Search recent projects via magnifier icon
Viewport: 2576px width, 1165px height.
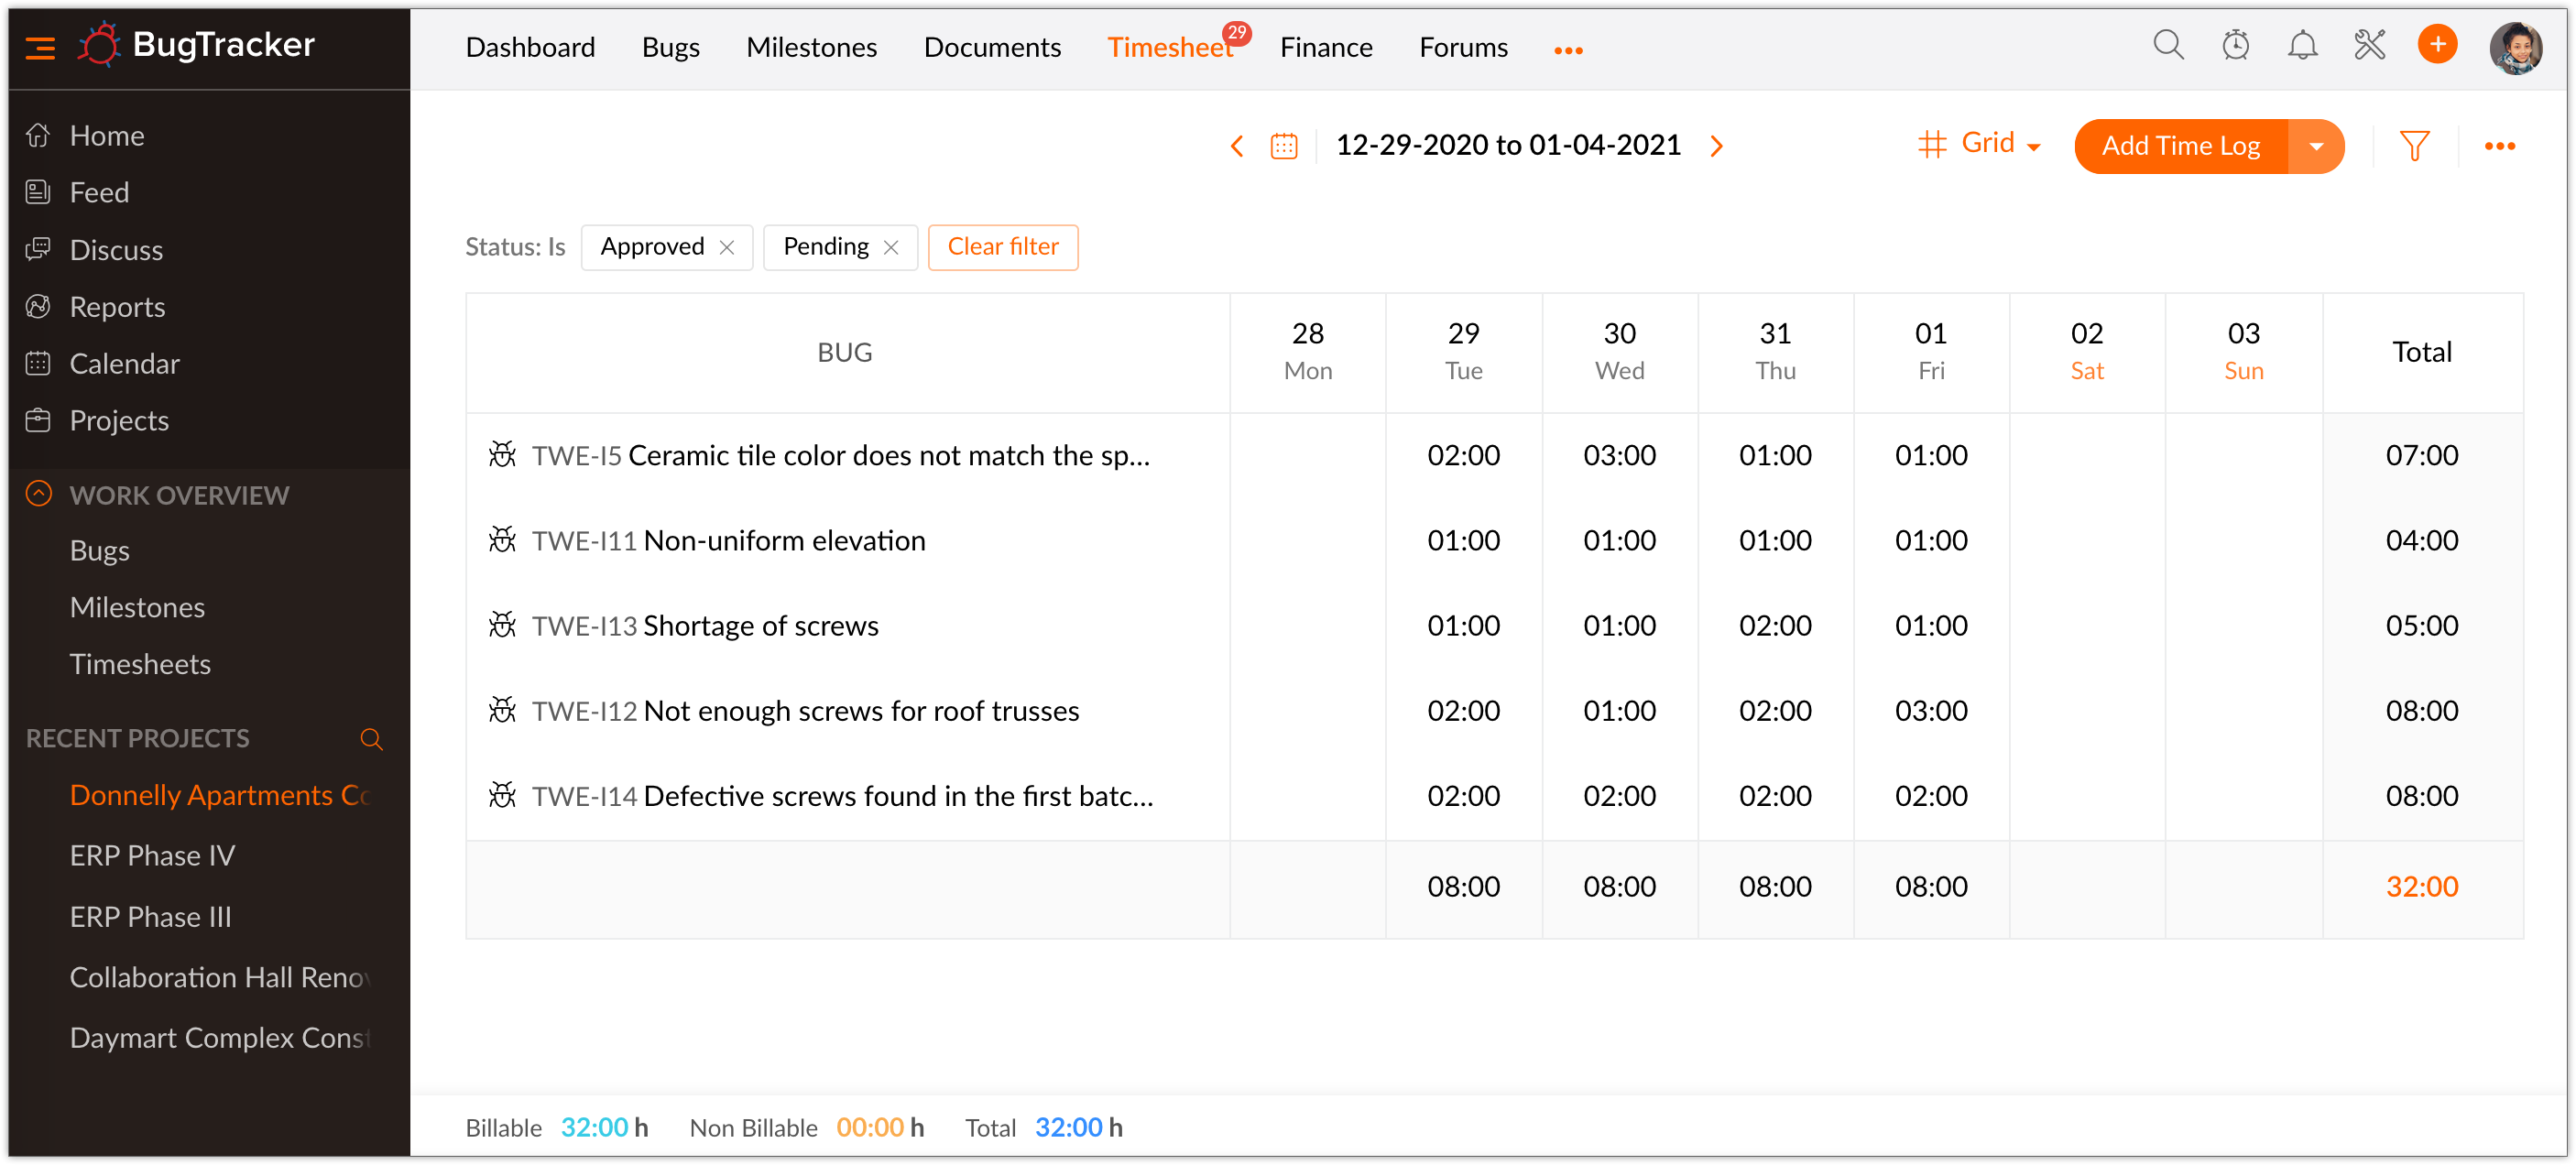point(371,739)
